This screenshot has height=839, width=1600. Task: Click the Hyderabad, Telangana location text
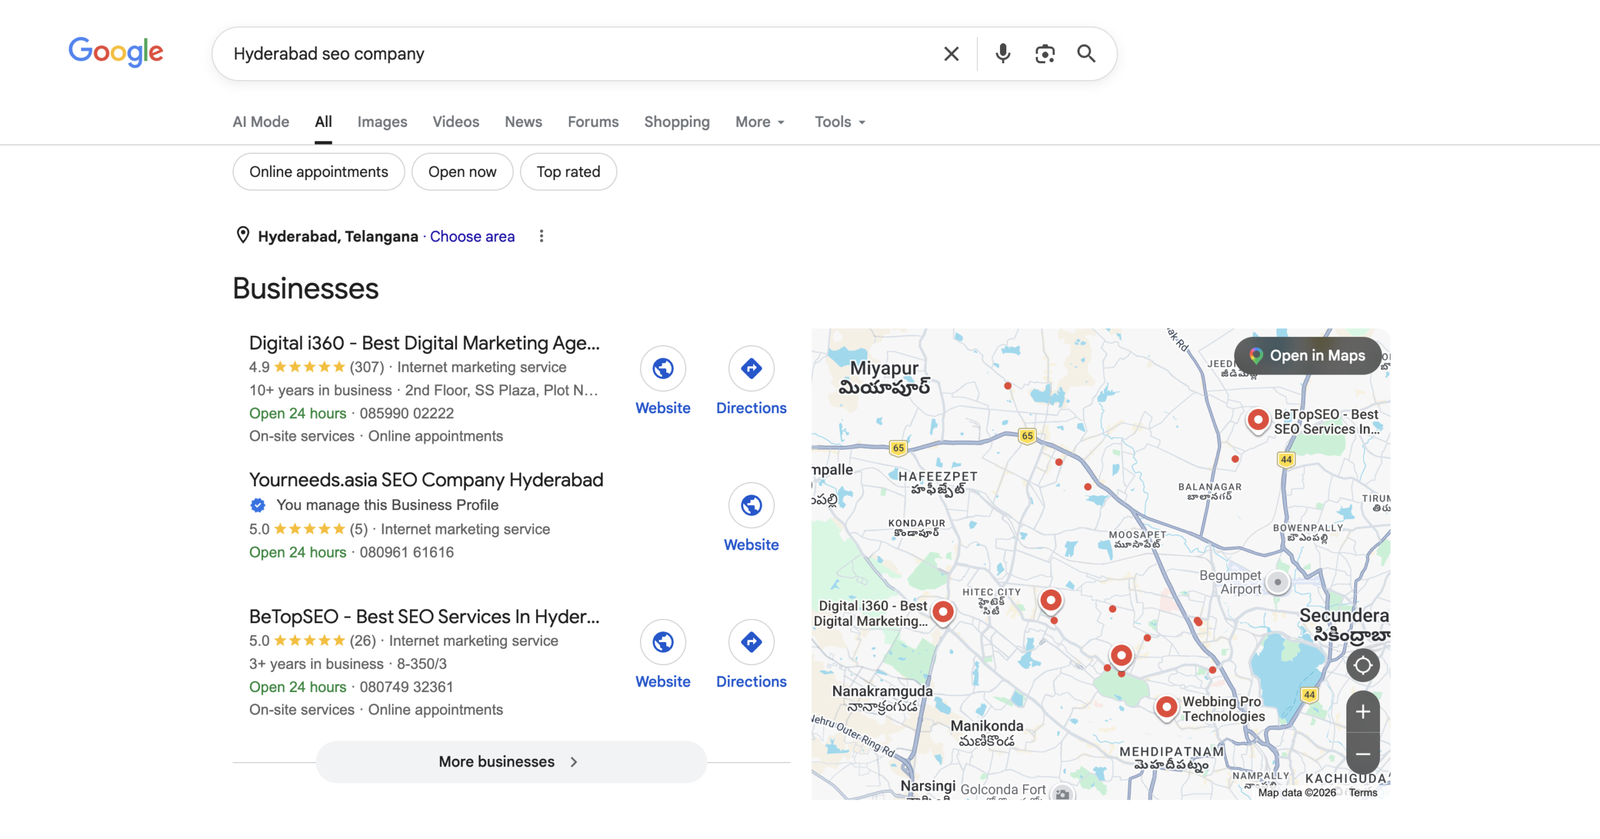pyautogui.click(x=338, y=236)
